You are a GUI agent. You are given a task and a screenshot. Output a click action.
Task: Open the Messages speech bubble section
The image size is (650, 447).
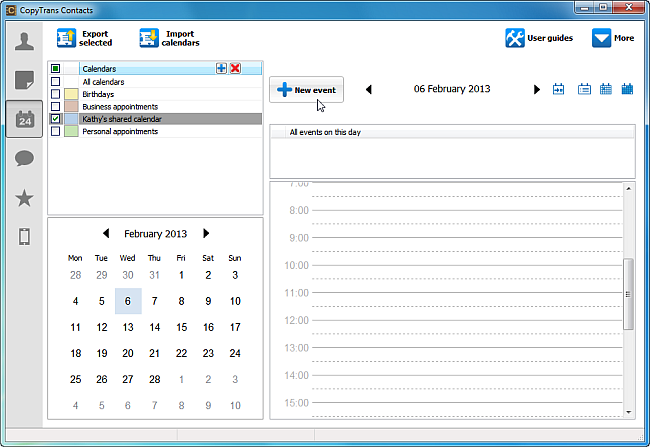click(24, 158)
